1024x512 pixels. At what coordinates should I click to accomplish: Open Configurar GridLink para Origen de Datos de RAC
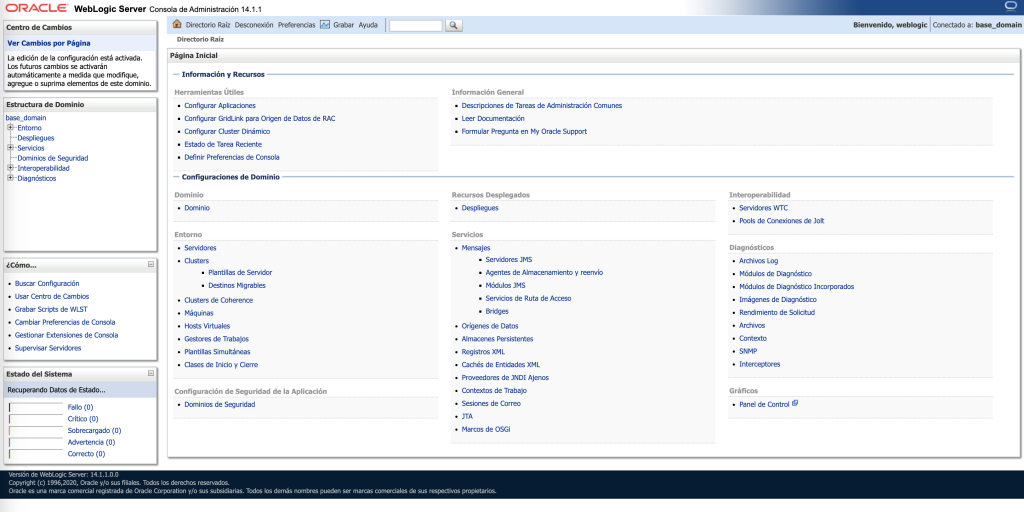click(x=260, y=118)
